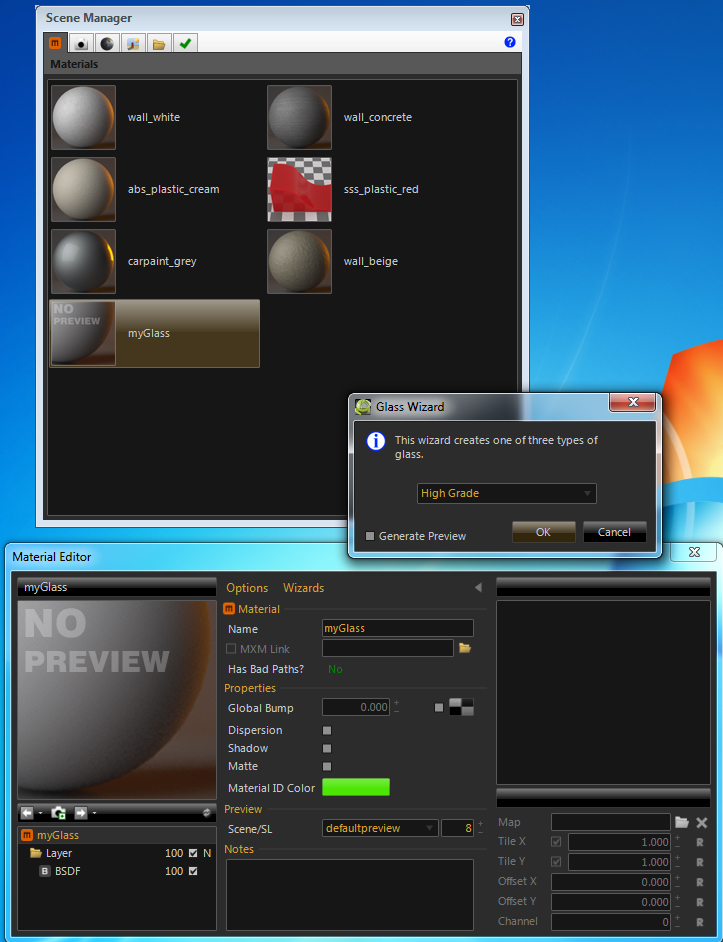The image size is (723, 942).
Task: Go to previous preview with left arrow
Action: coord(27,813)
